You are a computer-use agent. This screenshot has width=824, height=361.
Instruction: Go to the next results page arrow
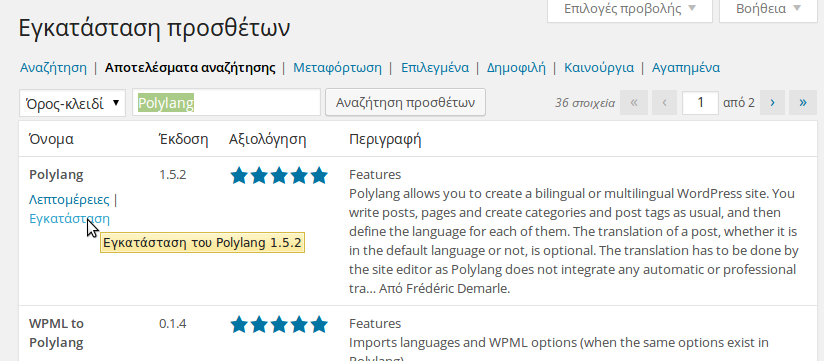point(772,102)
